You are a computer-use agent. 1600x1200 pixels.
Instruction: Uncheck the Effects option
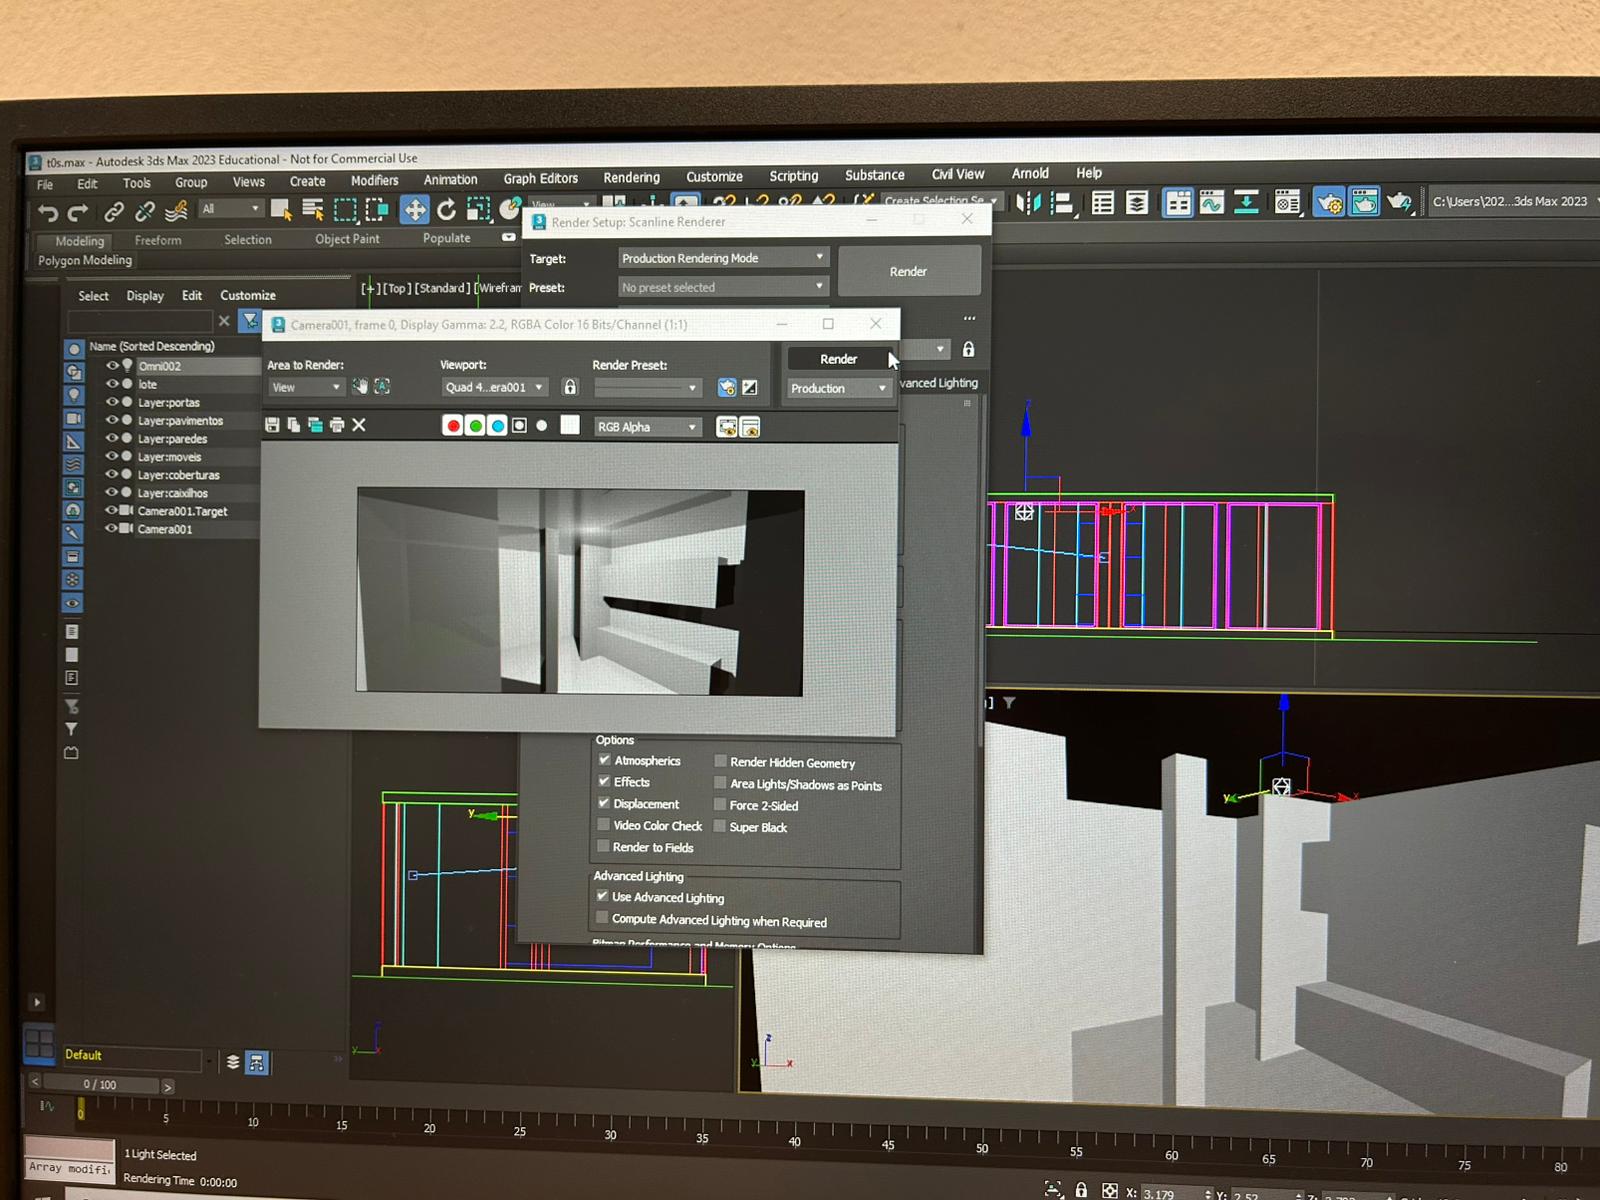click(604, 781)
